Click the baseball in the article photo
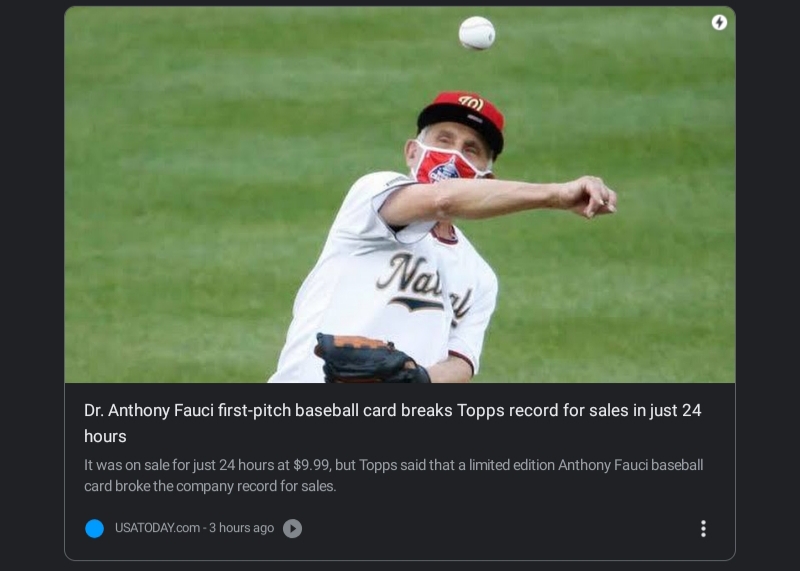The image size is (800, 571). 477,33
